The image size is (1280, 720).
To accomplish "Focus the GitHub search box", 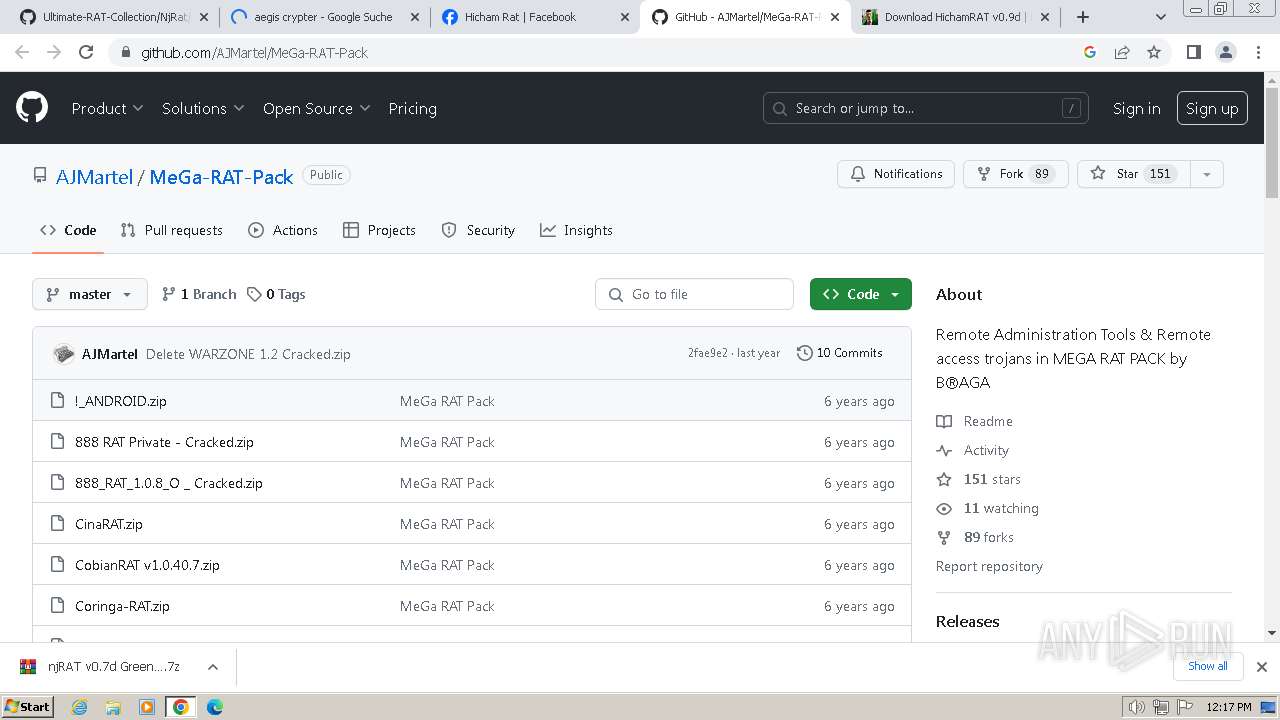I will (926, 108).
